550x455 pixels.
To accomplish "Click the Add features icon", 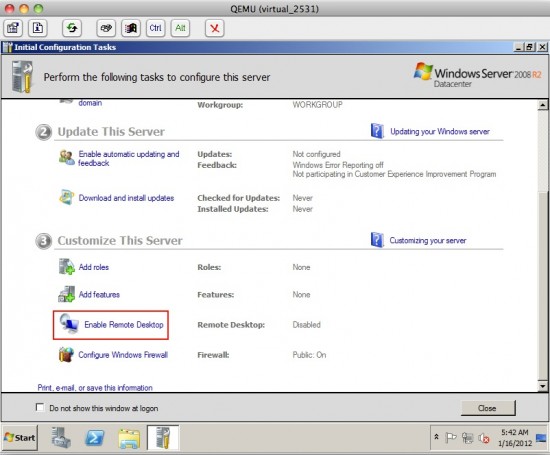I will point(66,294).
